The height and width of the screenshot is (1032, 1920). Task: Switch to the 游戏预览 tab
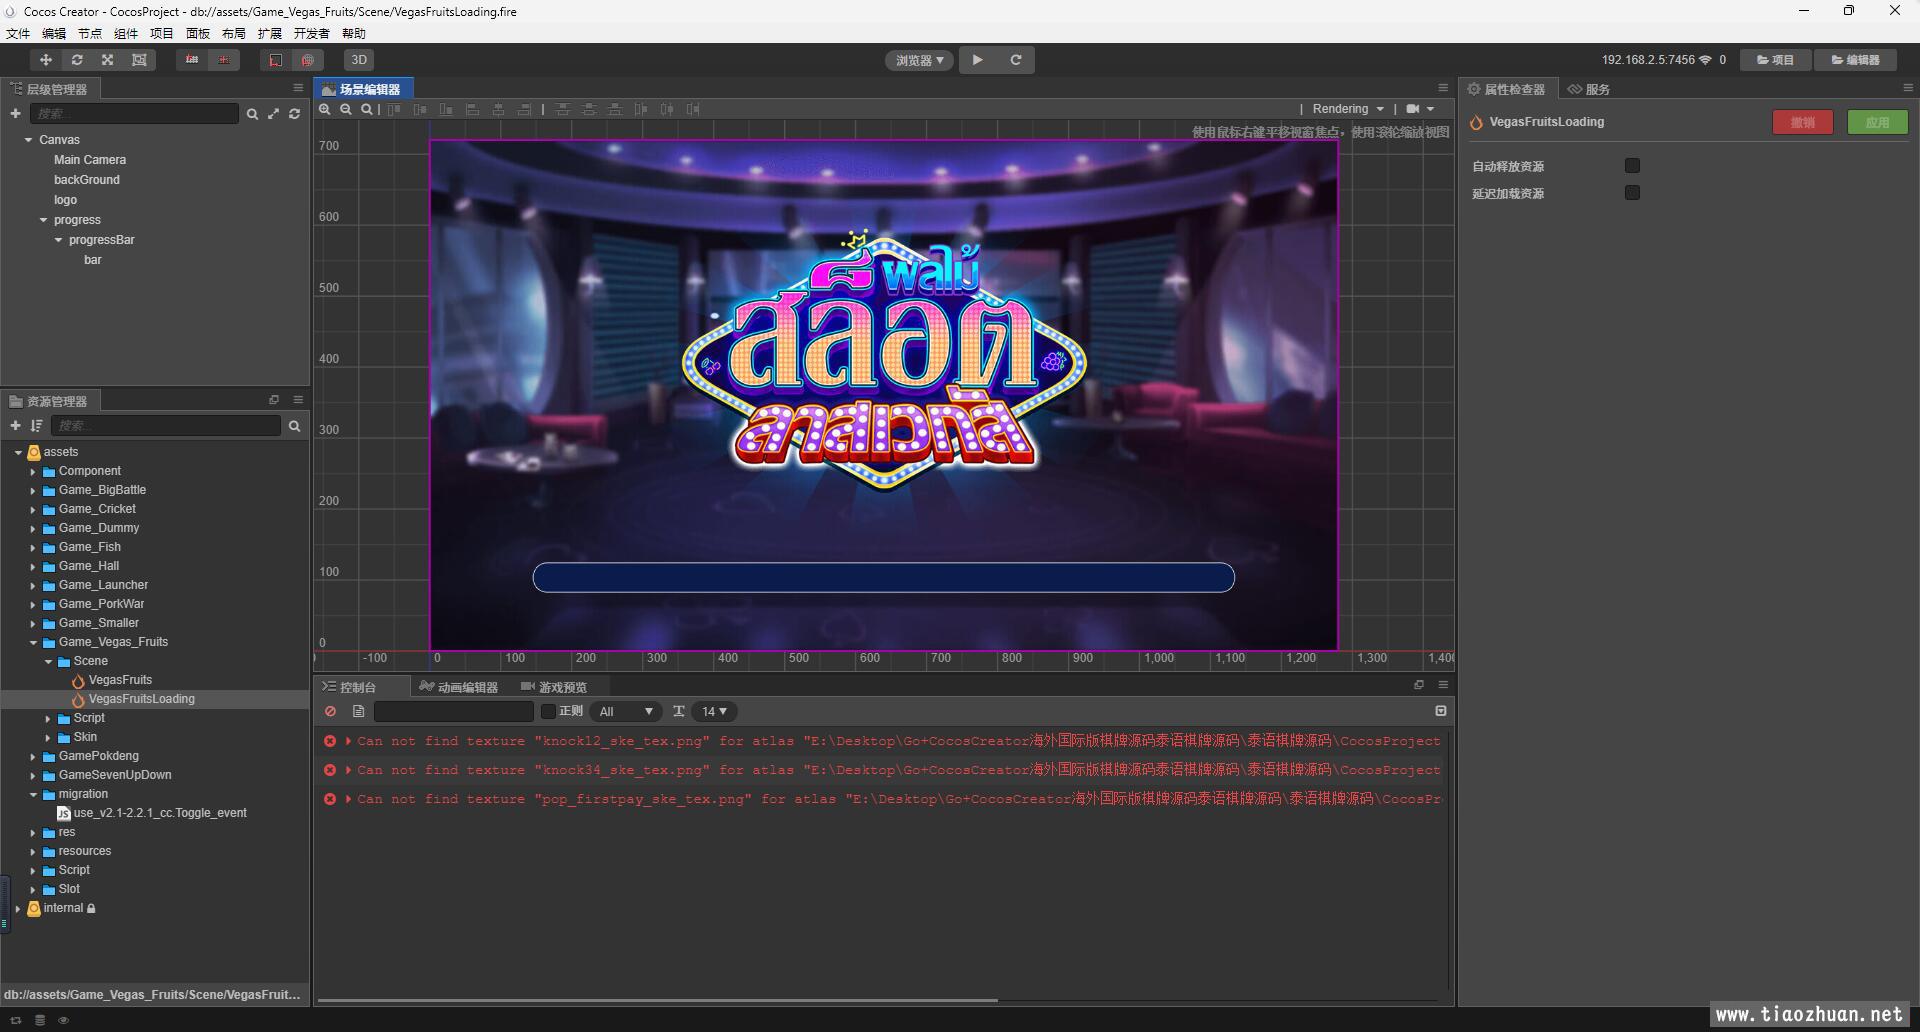point(554,687)
